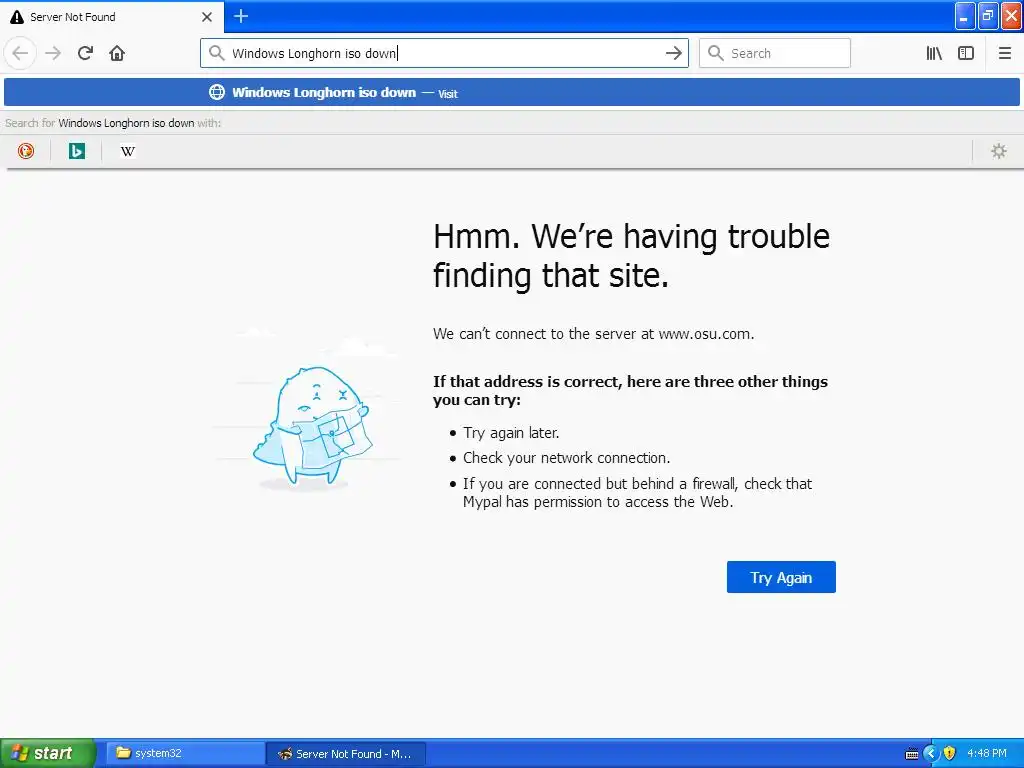
Task: Focus the address bar with Windows Longhorn text
Action: [x=444, y=53]
